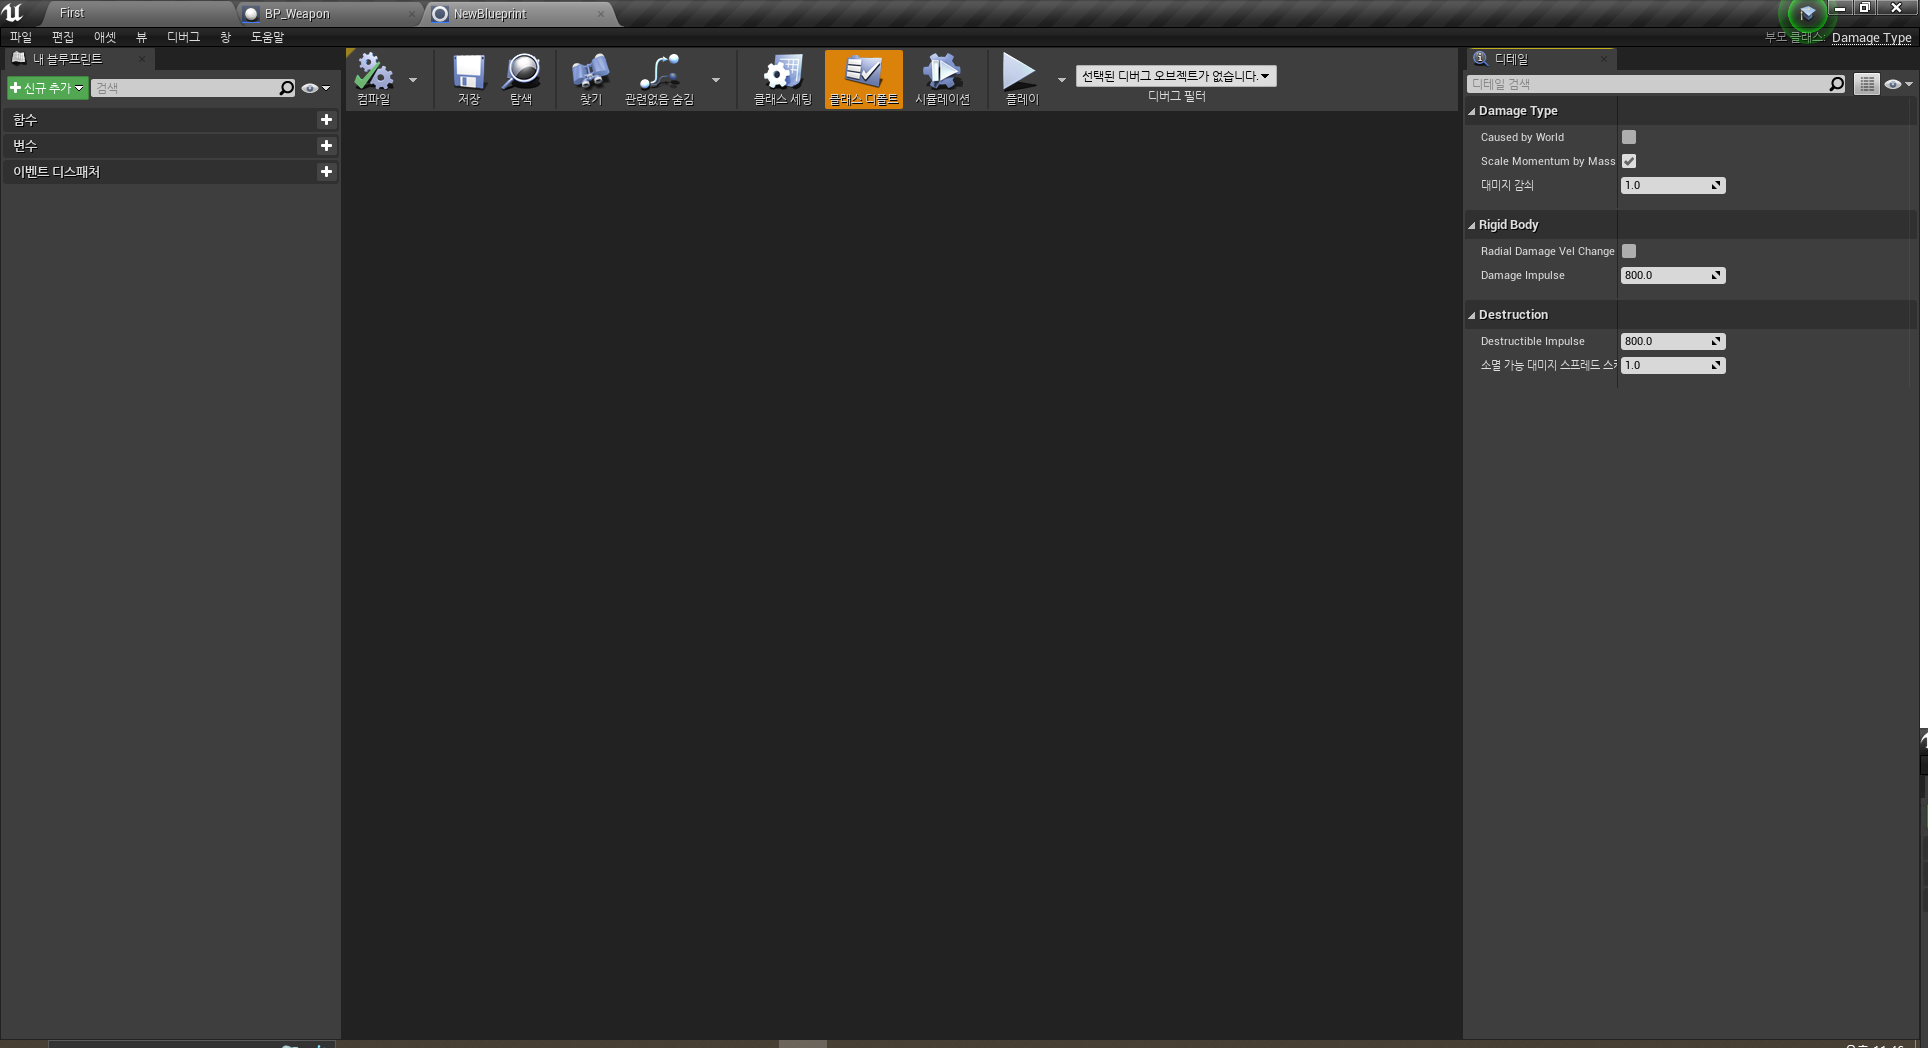The width and height of the screenshot is (1928, 1048).
Task: Click the Save (저장) floppy disk icon
Action: pyautogui.click(x=468, y=79)
